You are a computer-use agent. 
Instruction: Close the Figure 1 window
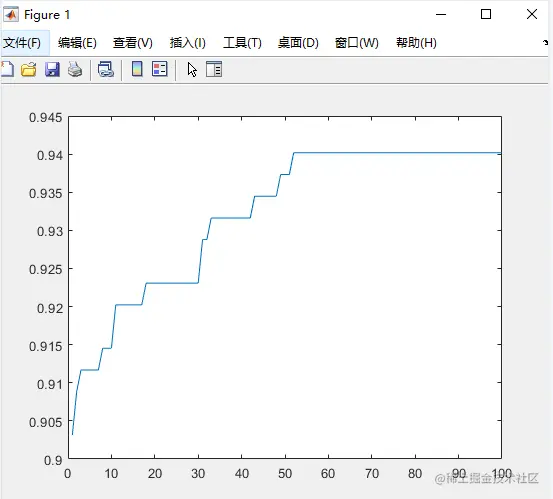(x=532, y=14)
